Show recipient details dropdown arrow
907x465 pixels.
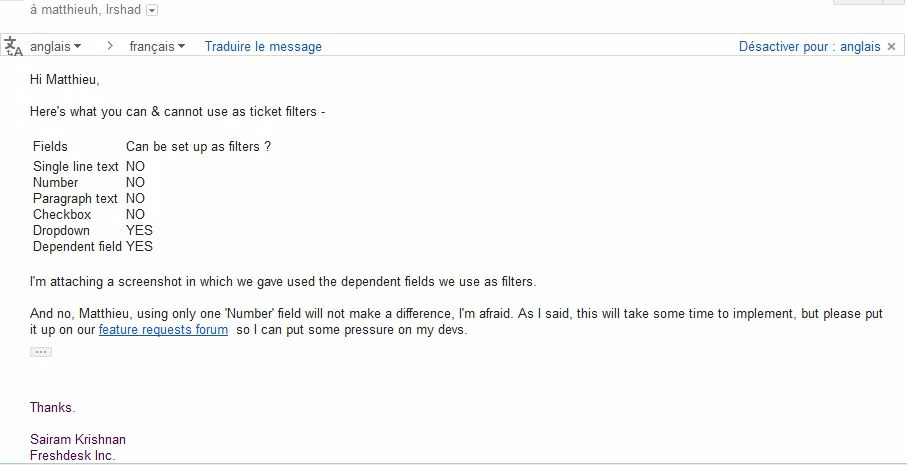152,10
